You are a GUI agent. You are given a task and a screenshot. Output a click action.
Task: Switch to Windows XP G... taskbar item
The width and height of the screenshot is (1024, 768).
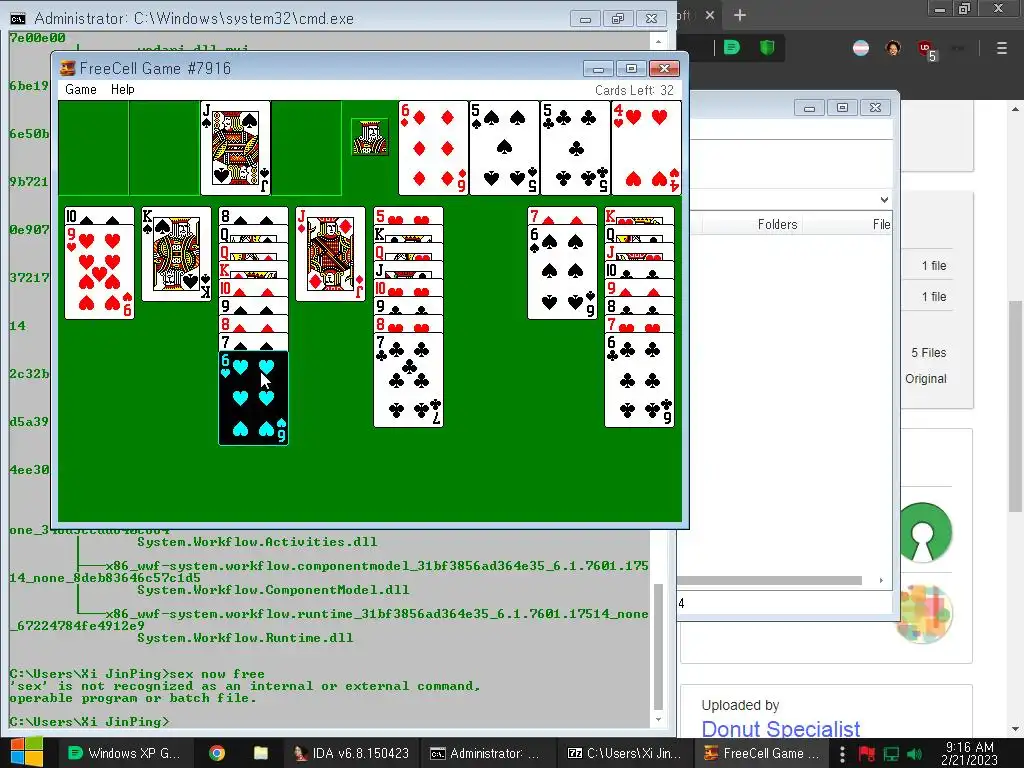(124, 753)
